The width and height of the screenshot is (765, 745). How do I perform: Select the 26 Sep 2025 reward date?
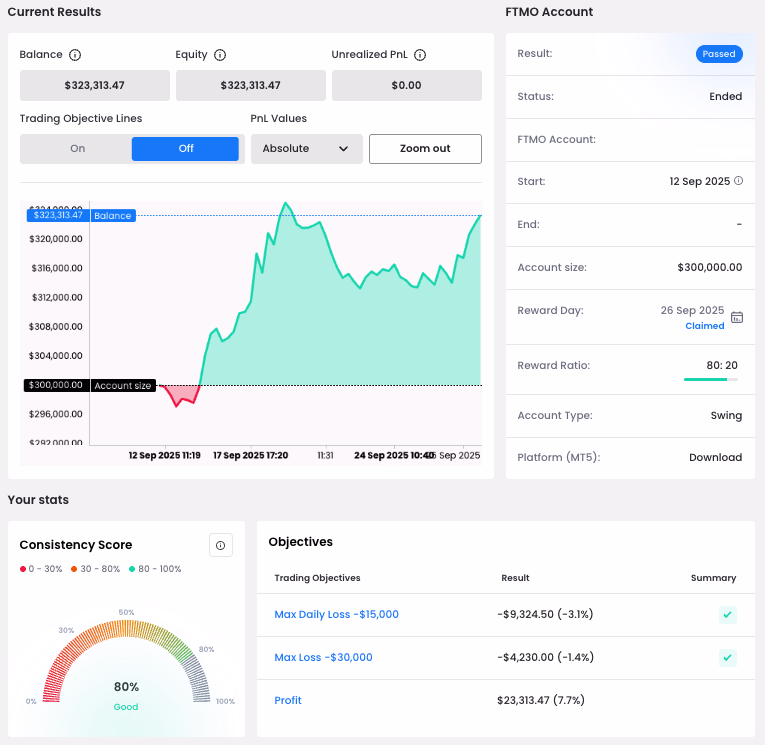[x=692, y=310]
